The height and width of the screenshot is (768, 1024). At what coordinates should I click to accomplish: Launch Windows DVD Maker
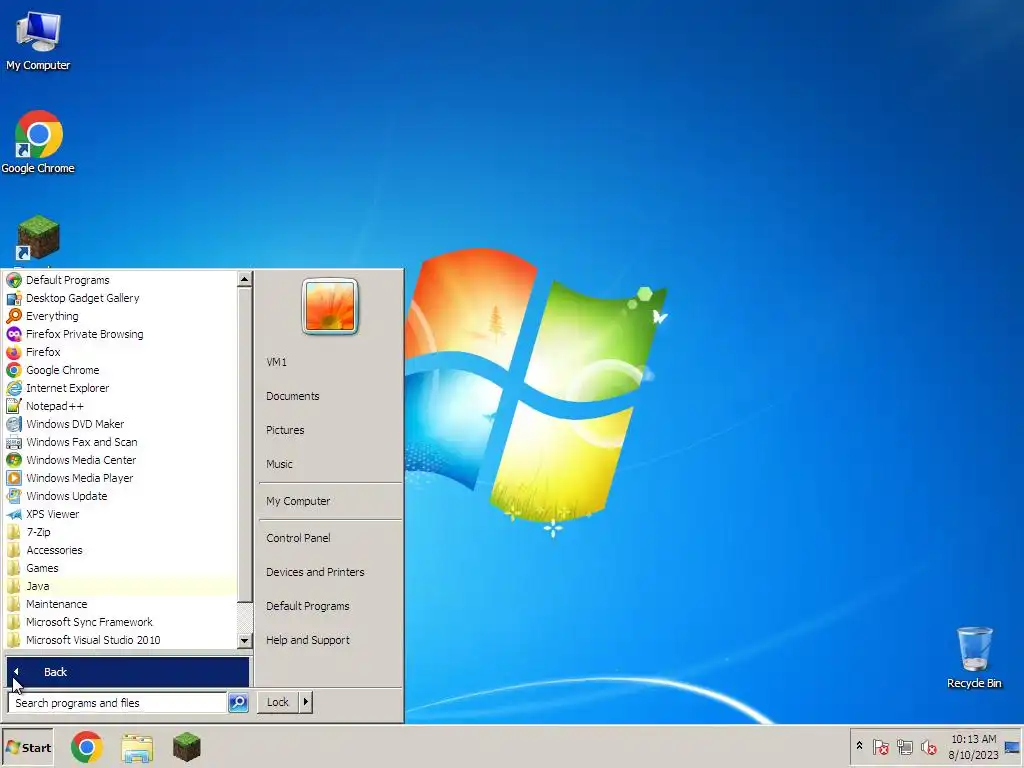point(121,424)
